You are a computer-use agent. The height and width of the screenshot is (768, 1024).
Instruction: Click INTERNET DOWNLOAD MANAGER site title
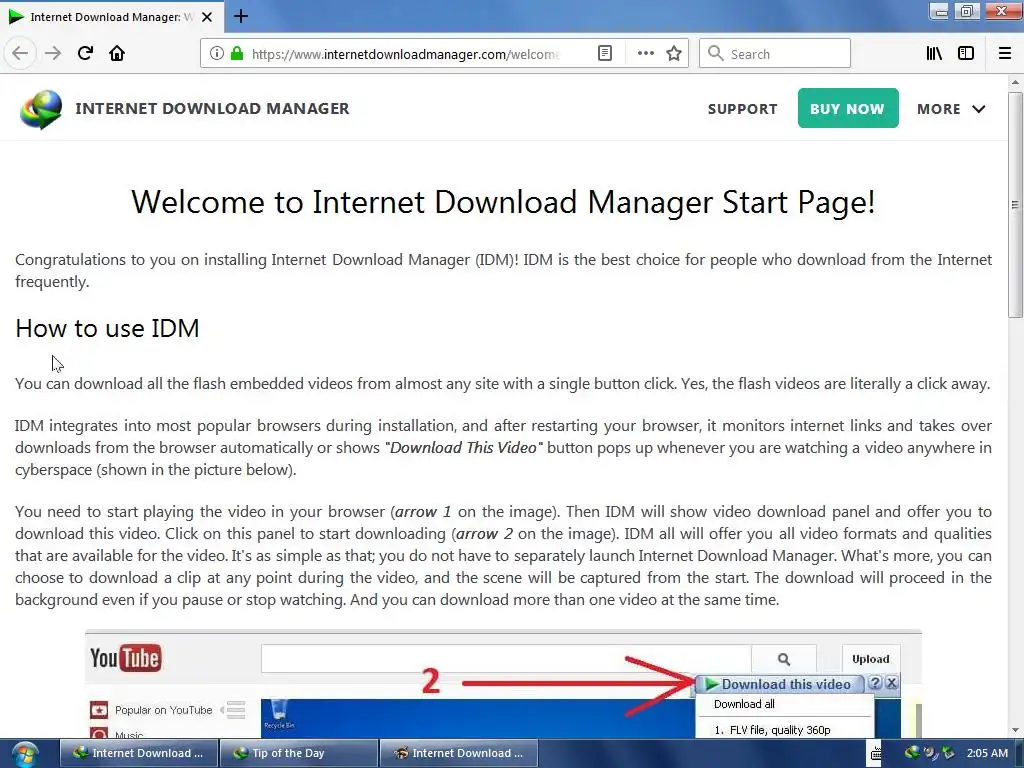pos(212,108)
